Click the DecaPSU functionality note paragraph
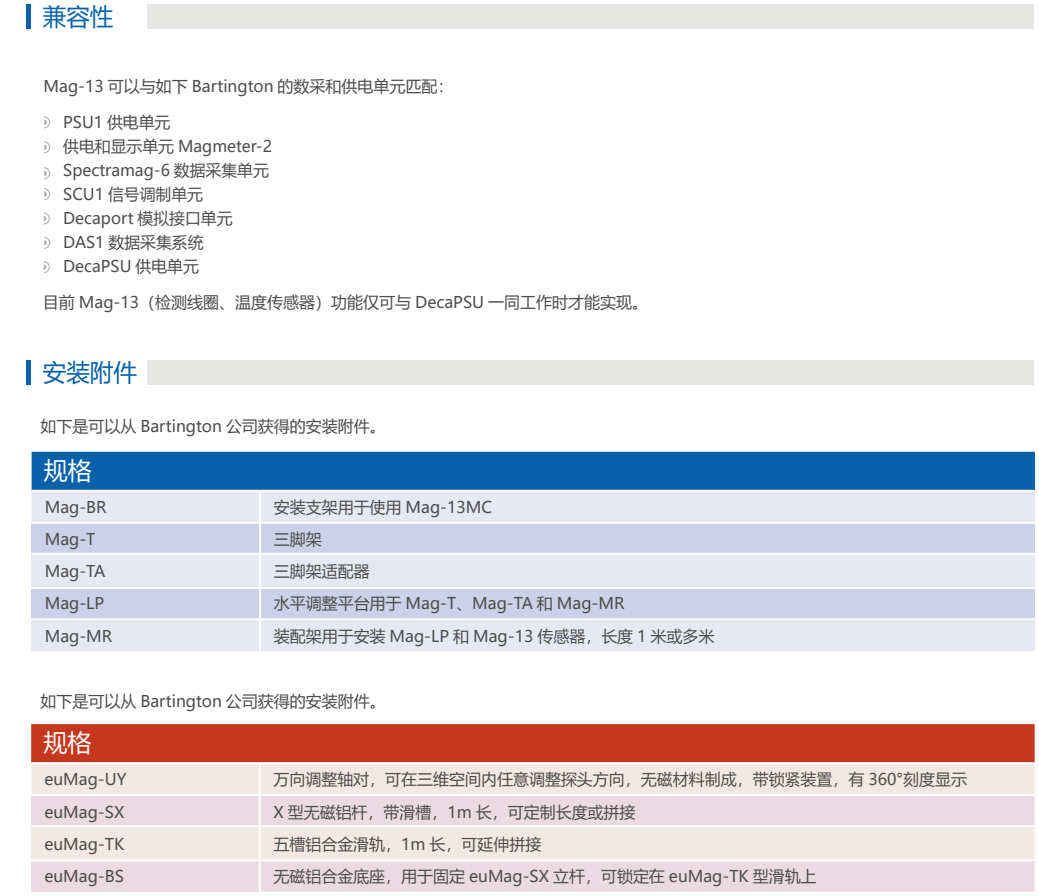Image resolution: width=1039 pixels, height=896 pixels. click(x=341, y=303)
